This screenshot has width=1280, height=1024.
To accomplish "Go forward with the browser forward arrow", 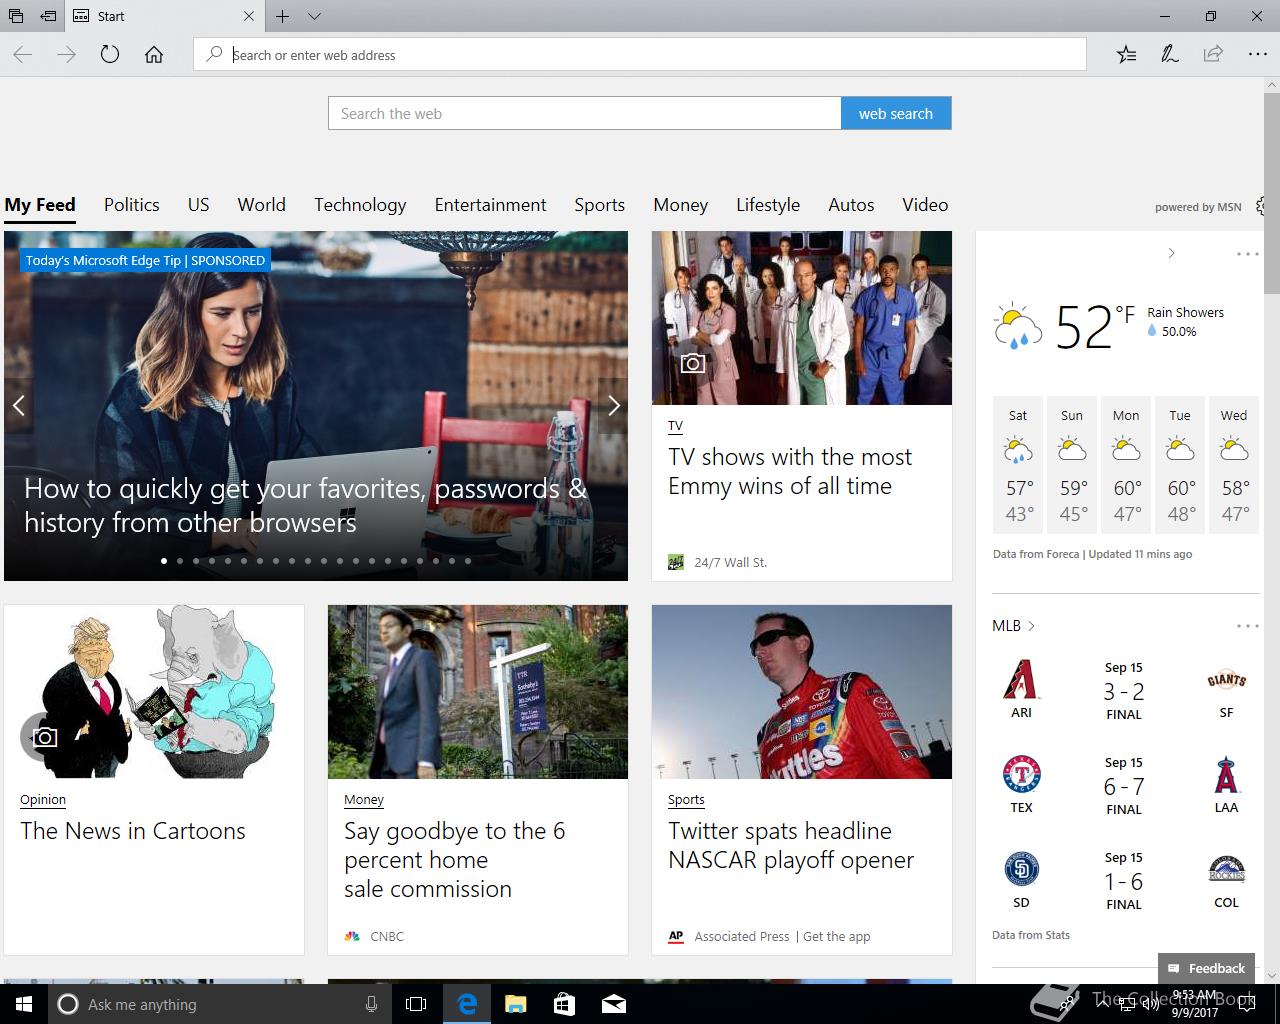I will [x=67, y=55].
